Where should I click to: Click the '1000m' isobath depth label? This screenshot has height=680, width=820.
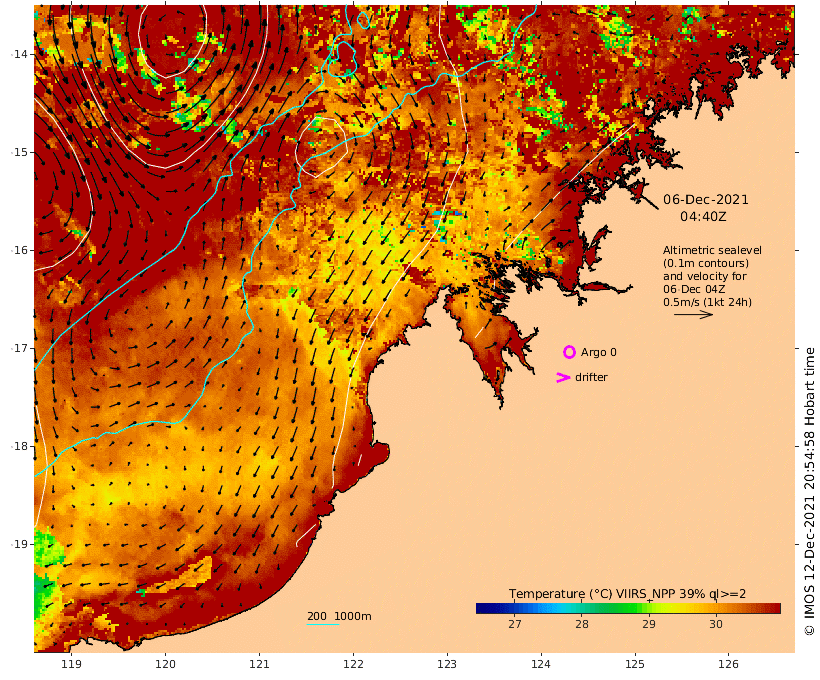click(x=353, y=616)
